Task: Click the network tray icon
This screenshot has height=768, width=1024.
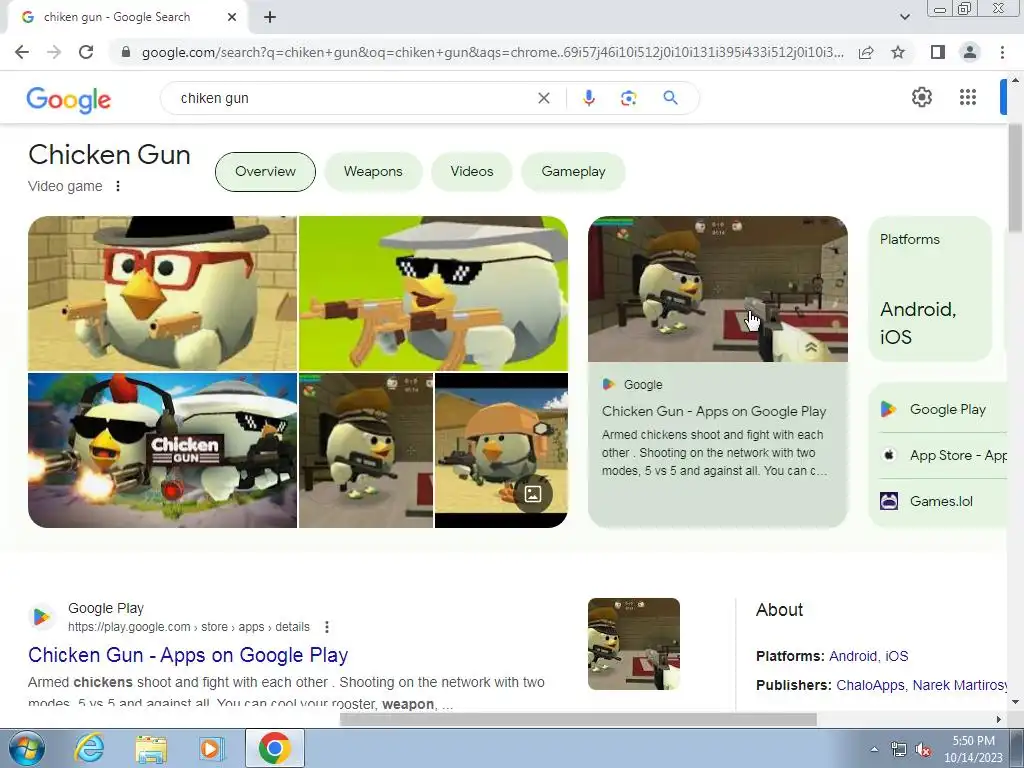Action: (899, 749)
